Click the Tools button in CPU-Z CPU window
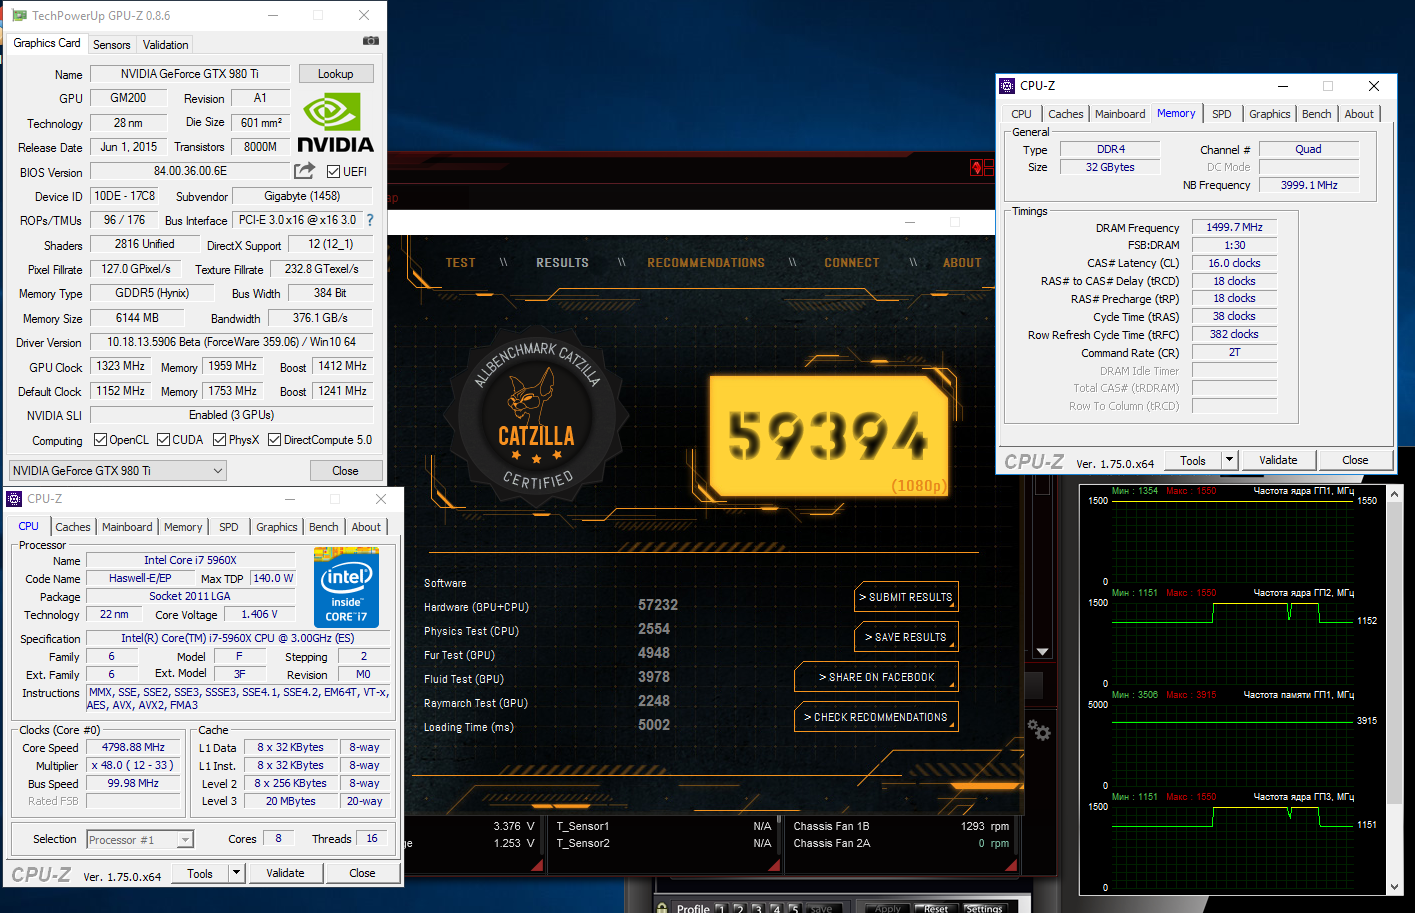 pos(200,873)
